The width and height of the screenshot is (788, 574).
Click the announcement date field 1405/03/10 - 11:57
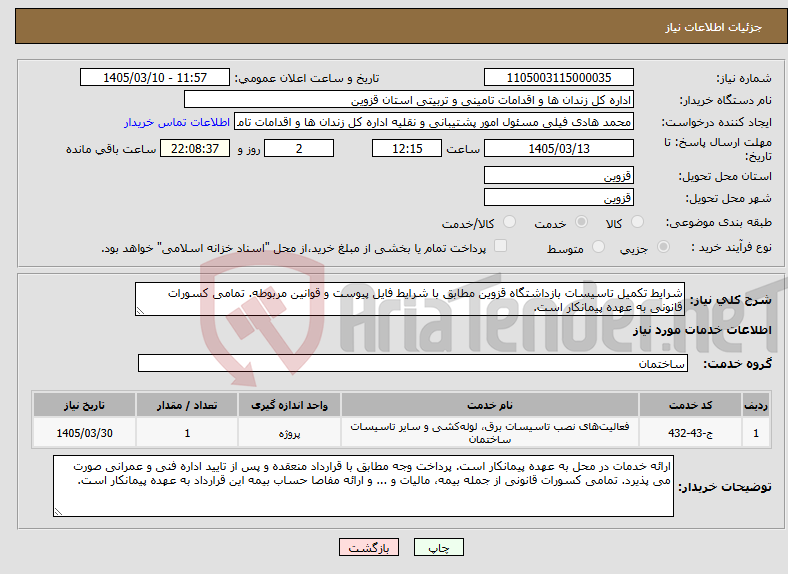pyautogui.click(x=155, y=77)
